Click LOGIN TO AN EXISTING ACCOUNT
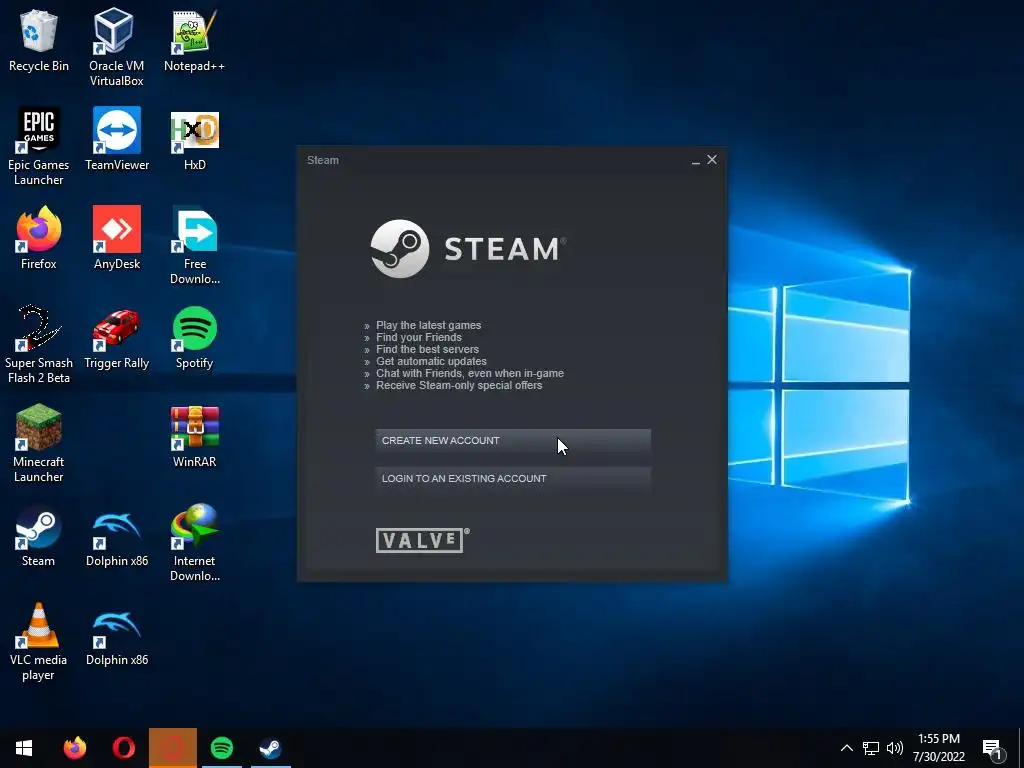The width and height of the screenshot is (1024, 768). coord(513,479)
